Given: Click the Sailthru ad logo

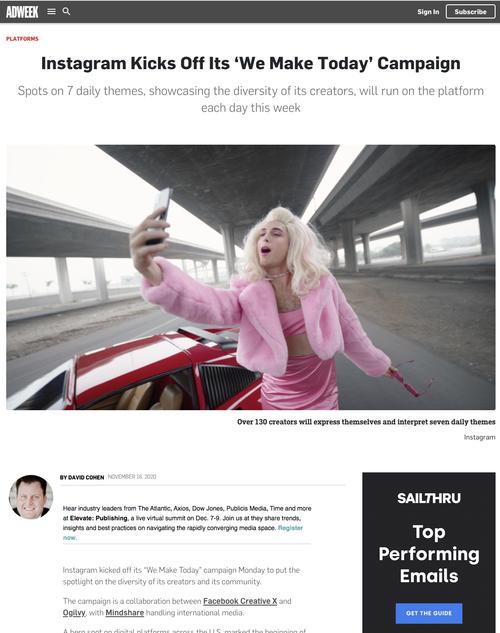Looking at the screenshot, I should (x=429, y=498).
